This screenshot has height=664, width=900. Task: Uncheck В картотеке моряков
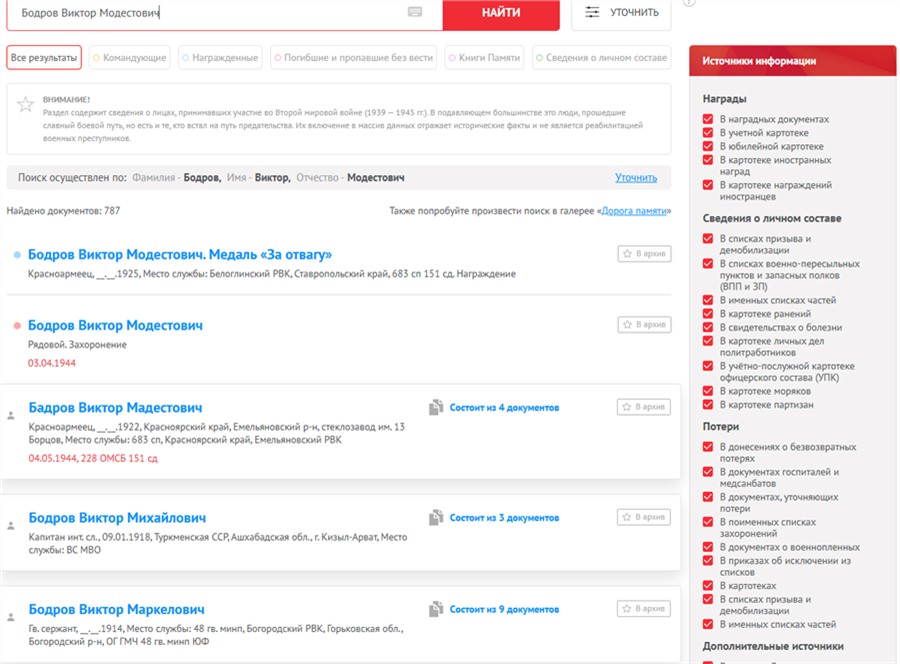(708, 391)
